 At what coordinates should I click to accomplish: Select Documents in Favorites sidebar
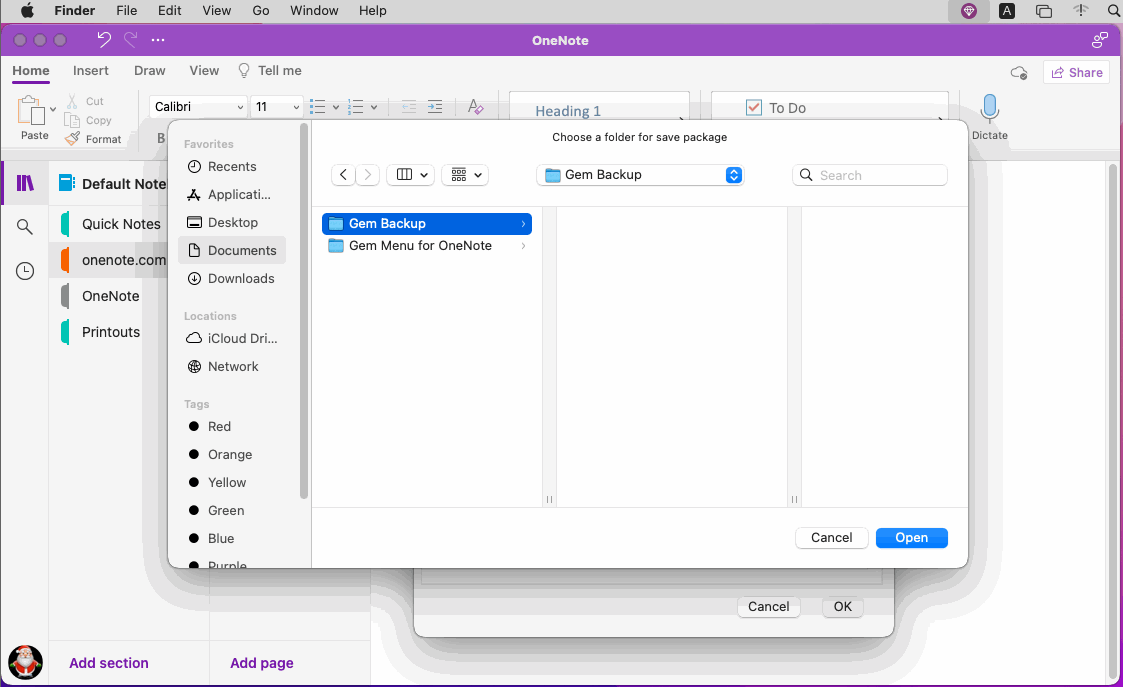point(232,250)
